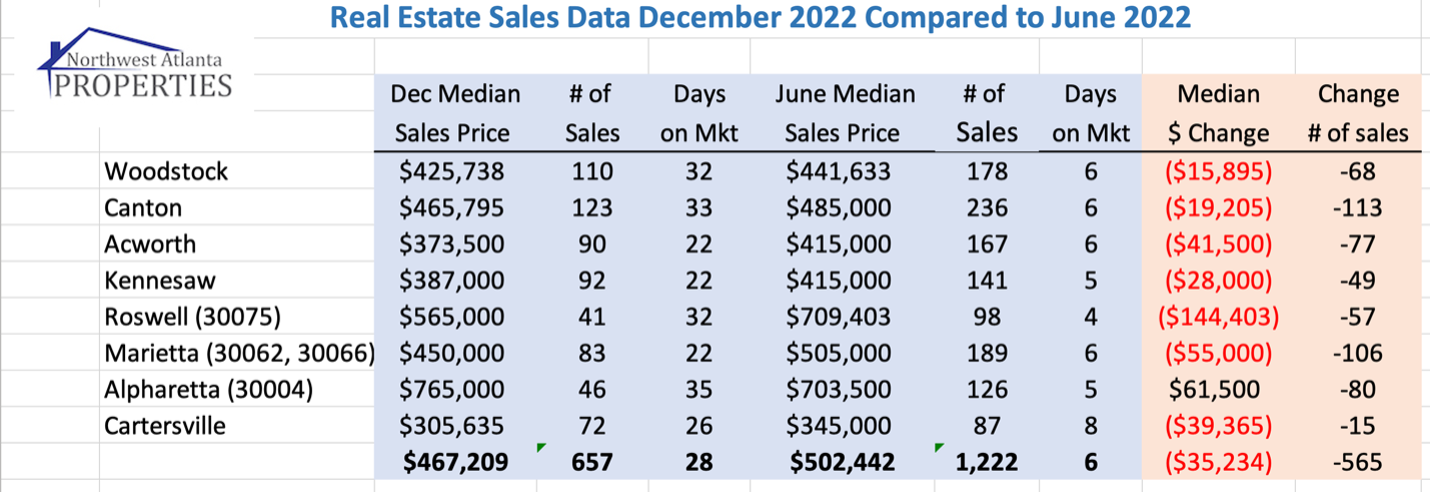This screenshot has height=495, width=1430.
Task: Click the $502,442 June total cell
Action: pyautogui.click(x=844, y=462)
